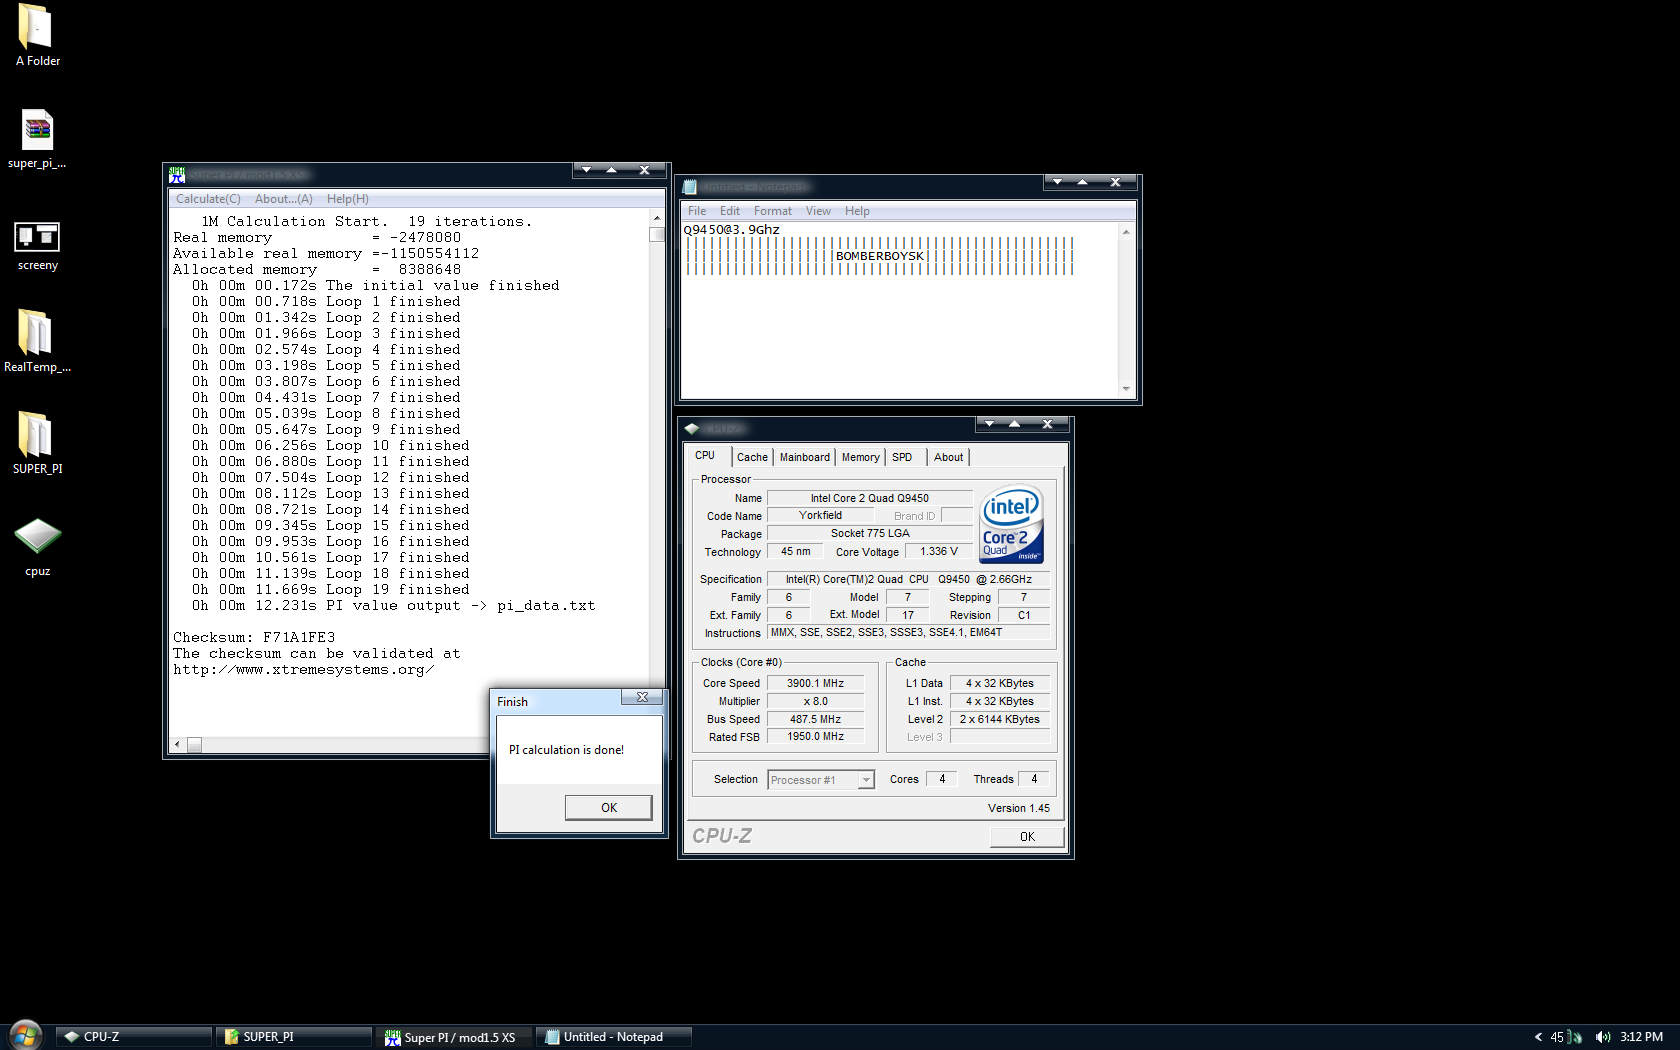The height and width of the screenshot is (1050, 1680).
Task: Click the Intel Core 2 Quad Q9450 name field
Action: pos(870,498)
